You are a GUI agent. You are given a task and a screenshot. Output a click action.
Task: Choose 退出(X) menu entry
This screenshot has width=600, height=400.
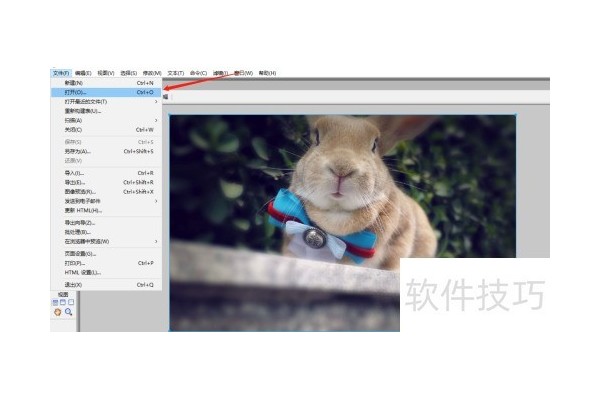106,285
